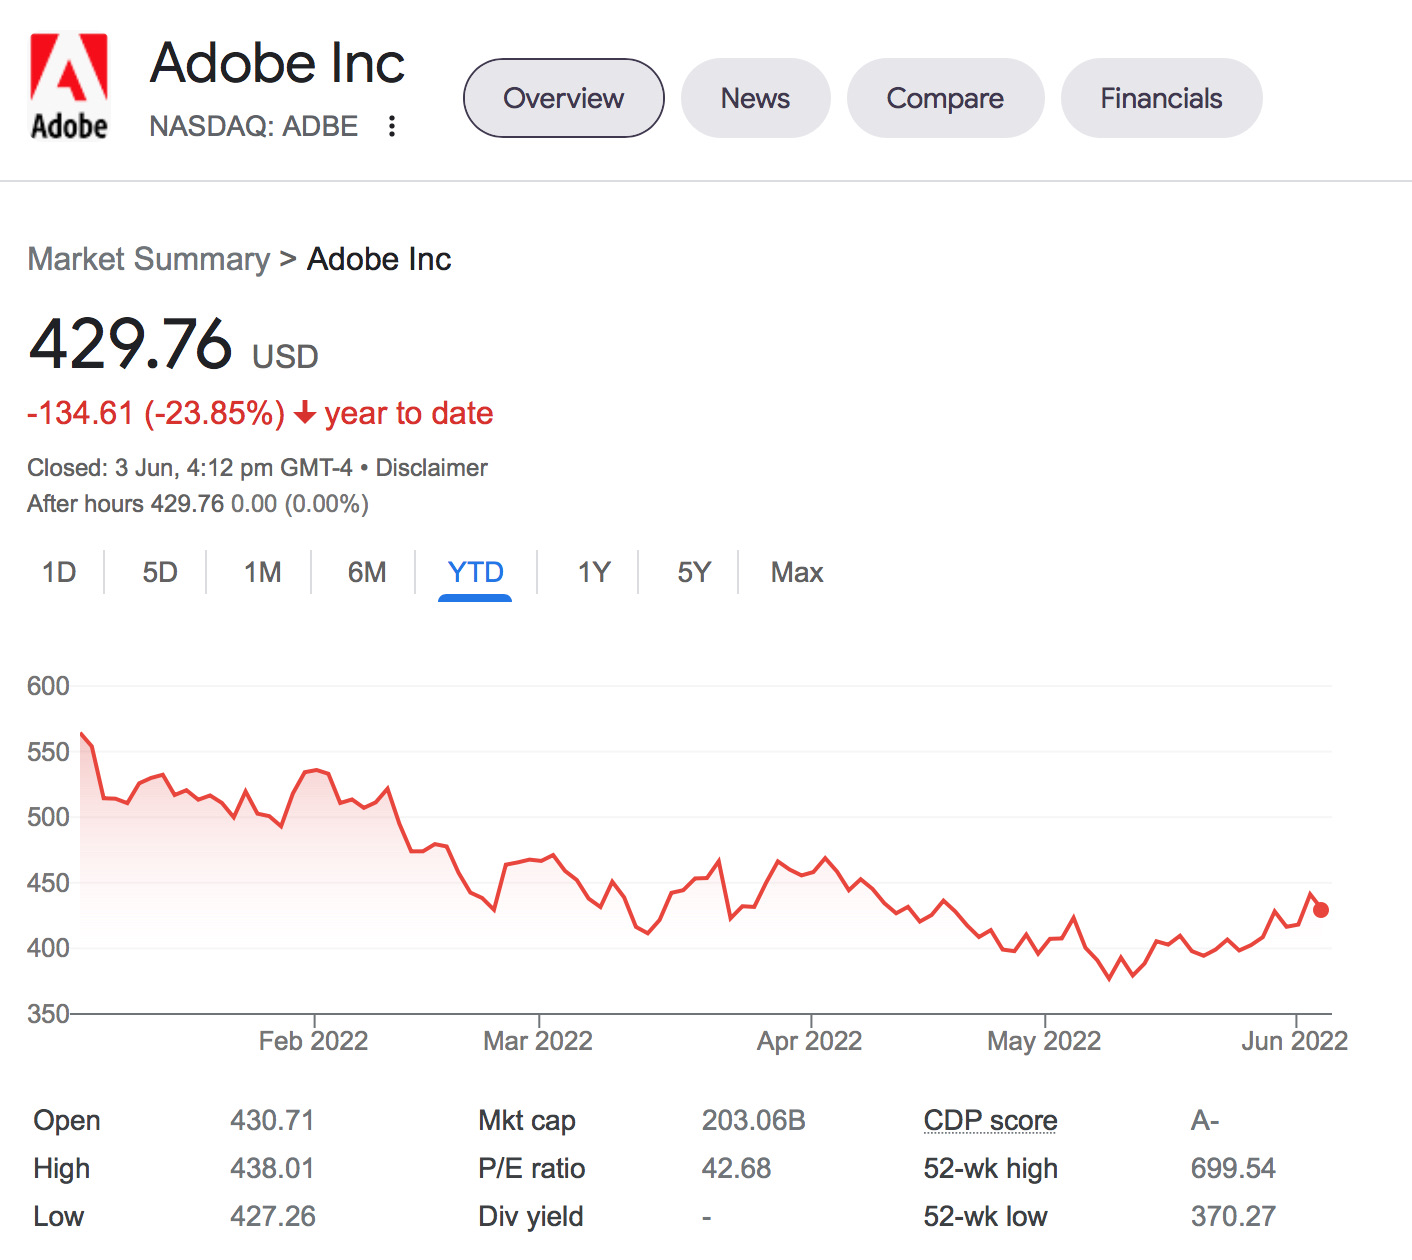Select the YTD range tab
The height and width of the screenshot is (1260, 1412).
[x=475, y=572]
